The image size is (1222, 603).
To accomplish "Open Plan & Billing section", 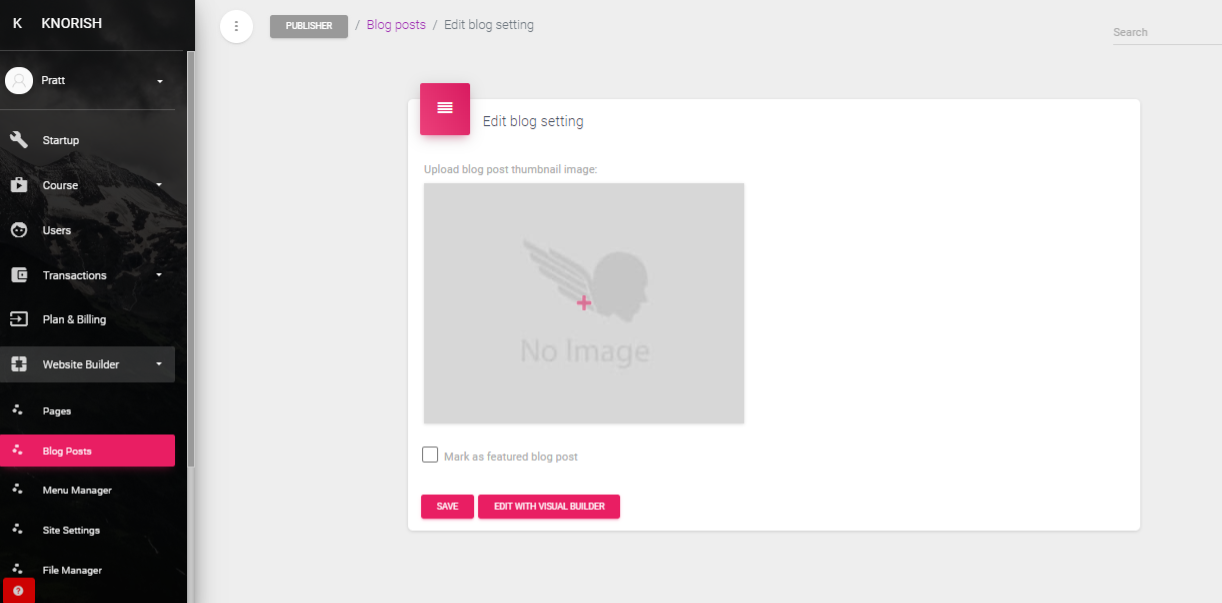I will point(88,320).
